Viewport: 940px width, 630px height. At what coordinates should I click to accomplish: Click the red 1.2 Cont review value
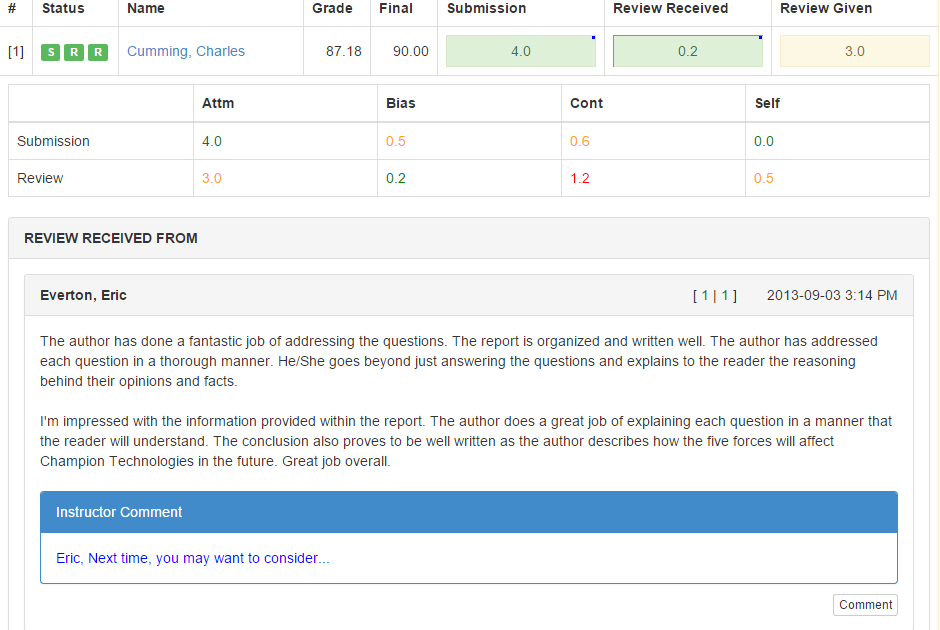point(580,178)
